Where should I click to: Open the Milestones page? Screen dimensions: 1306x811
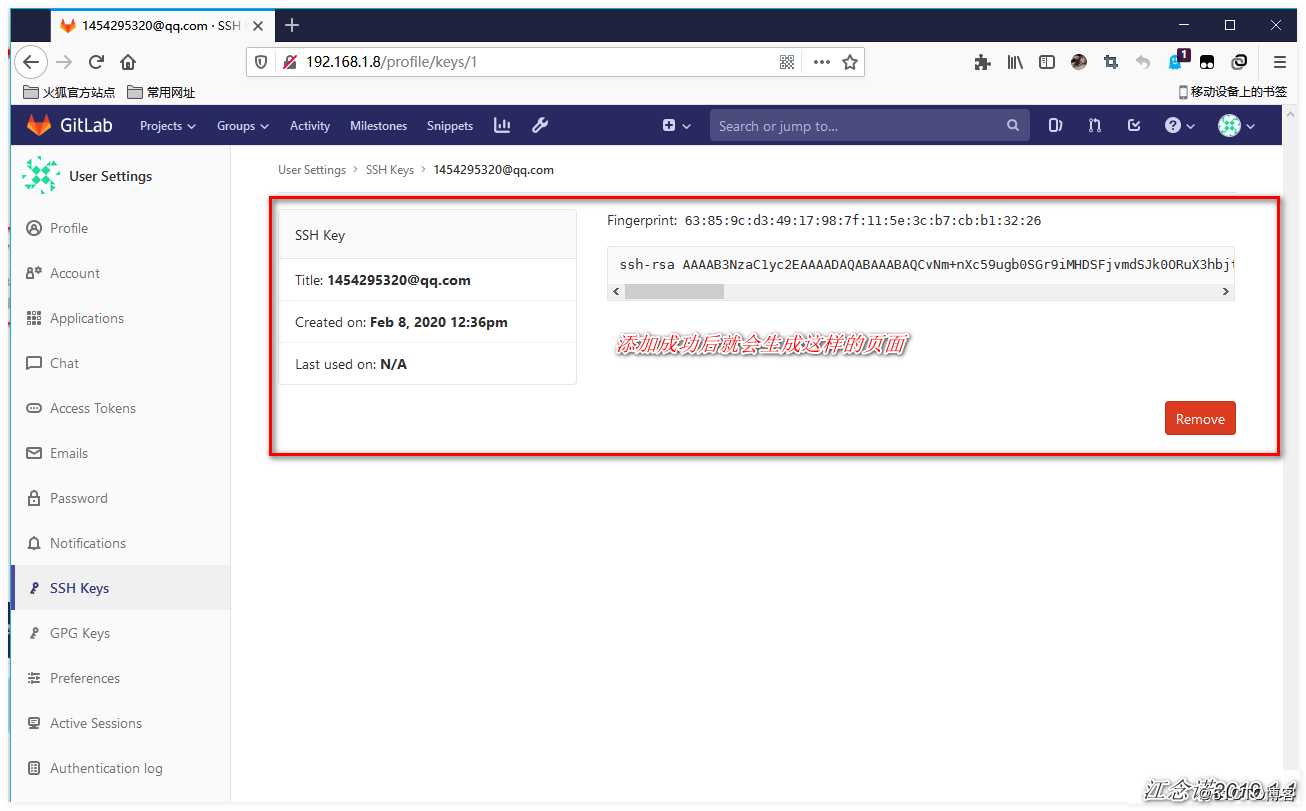click(379, 126)
